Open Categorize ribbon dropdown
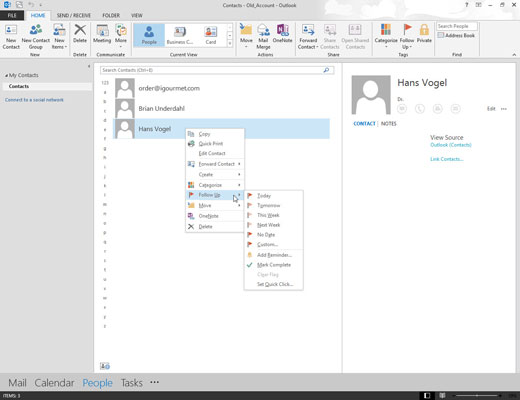The height and width of the screenshot is (400, 520). 386,36
